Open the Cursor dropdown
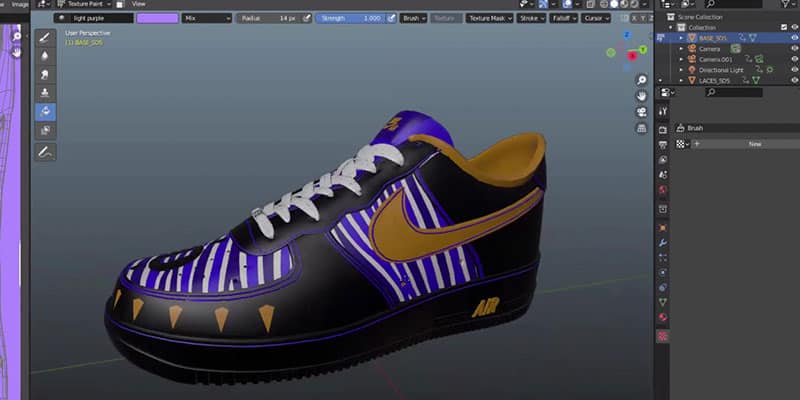This screenshot has height=400, width=800. coord(596,18)
